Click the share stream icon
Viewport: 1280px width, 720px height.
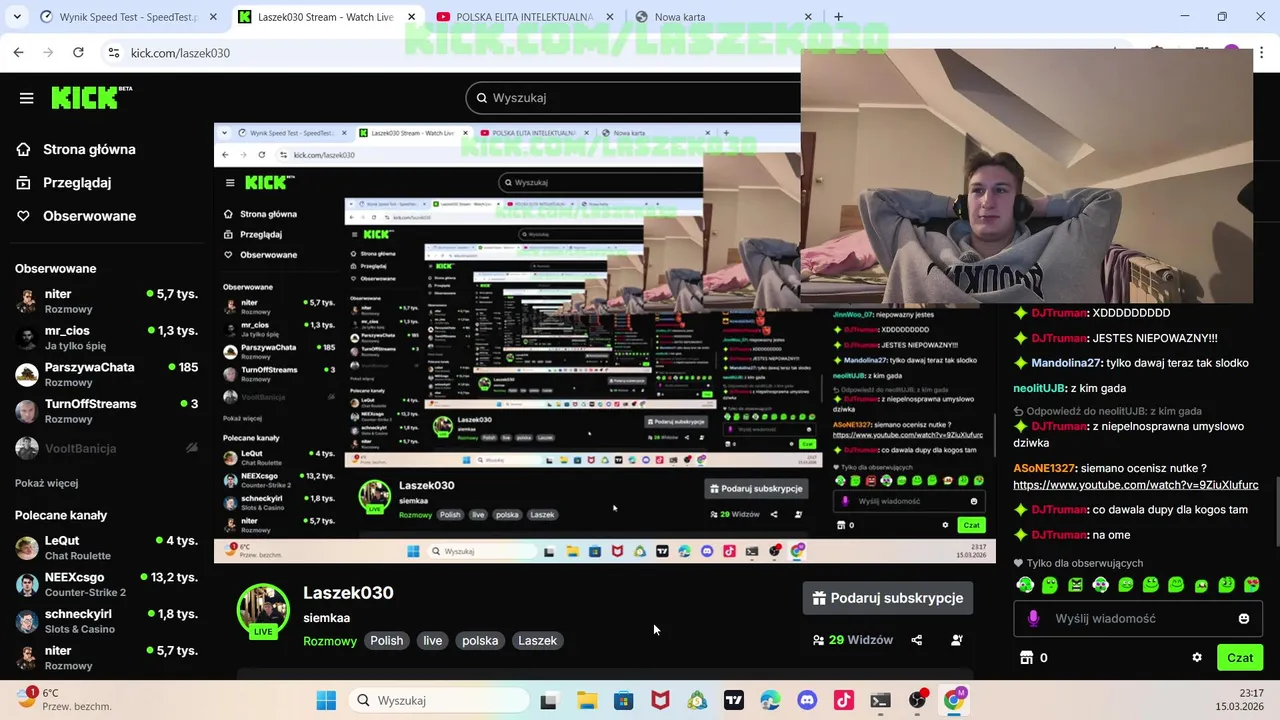pos(917,640)
